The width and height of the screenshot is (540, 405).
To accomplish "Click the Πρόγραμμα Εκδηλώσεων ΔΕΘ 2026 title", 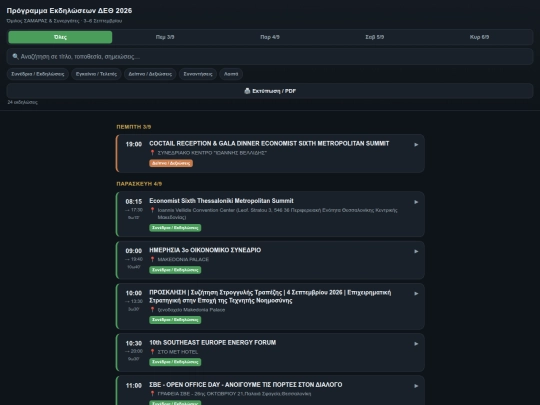I will (69, 11).
